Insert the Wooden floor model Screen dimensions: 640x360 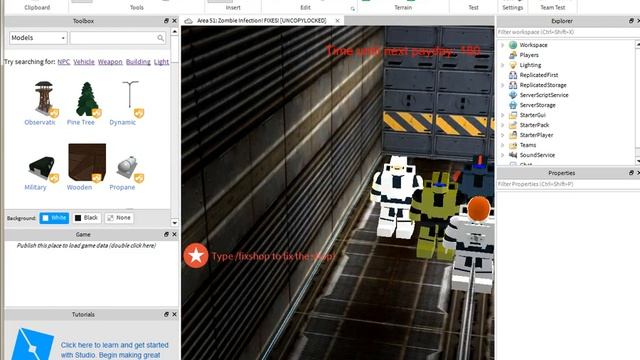[x=87, y=162]
